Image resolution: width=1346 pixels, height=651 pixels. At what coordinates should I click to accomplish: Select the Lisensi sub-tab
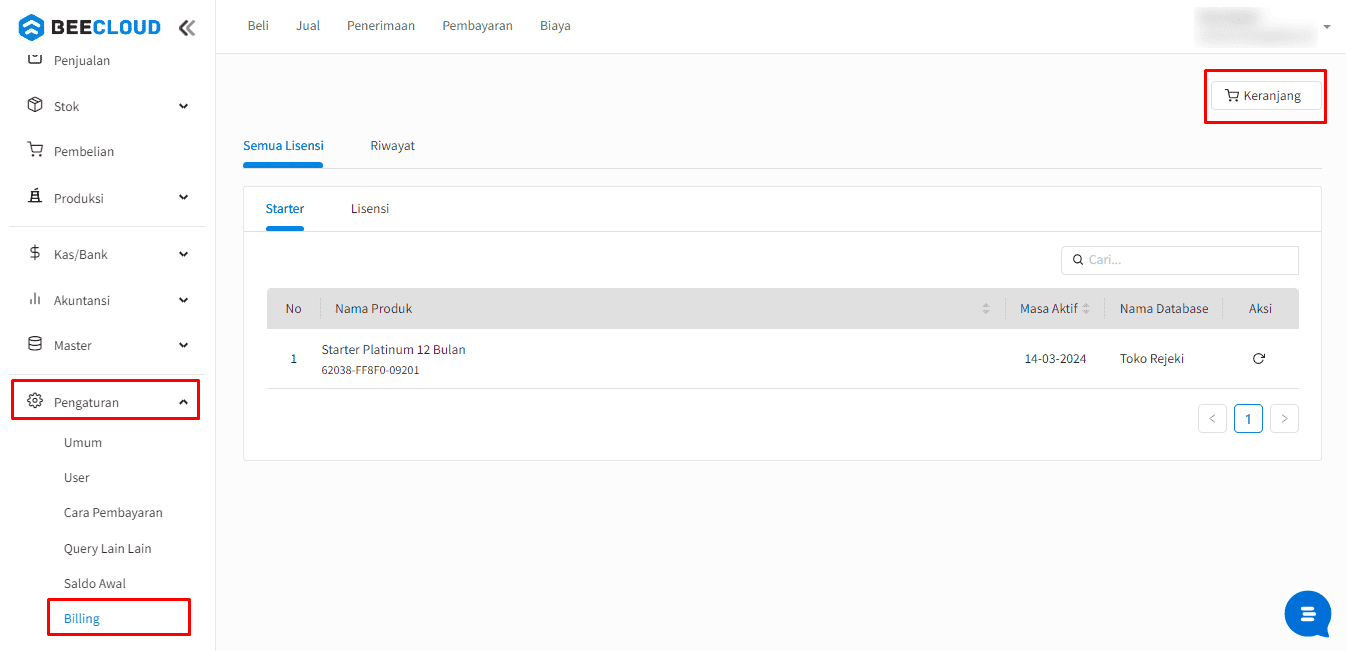tap(370, 209)
